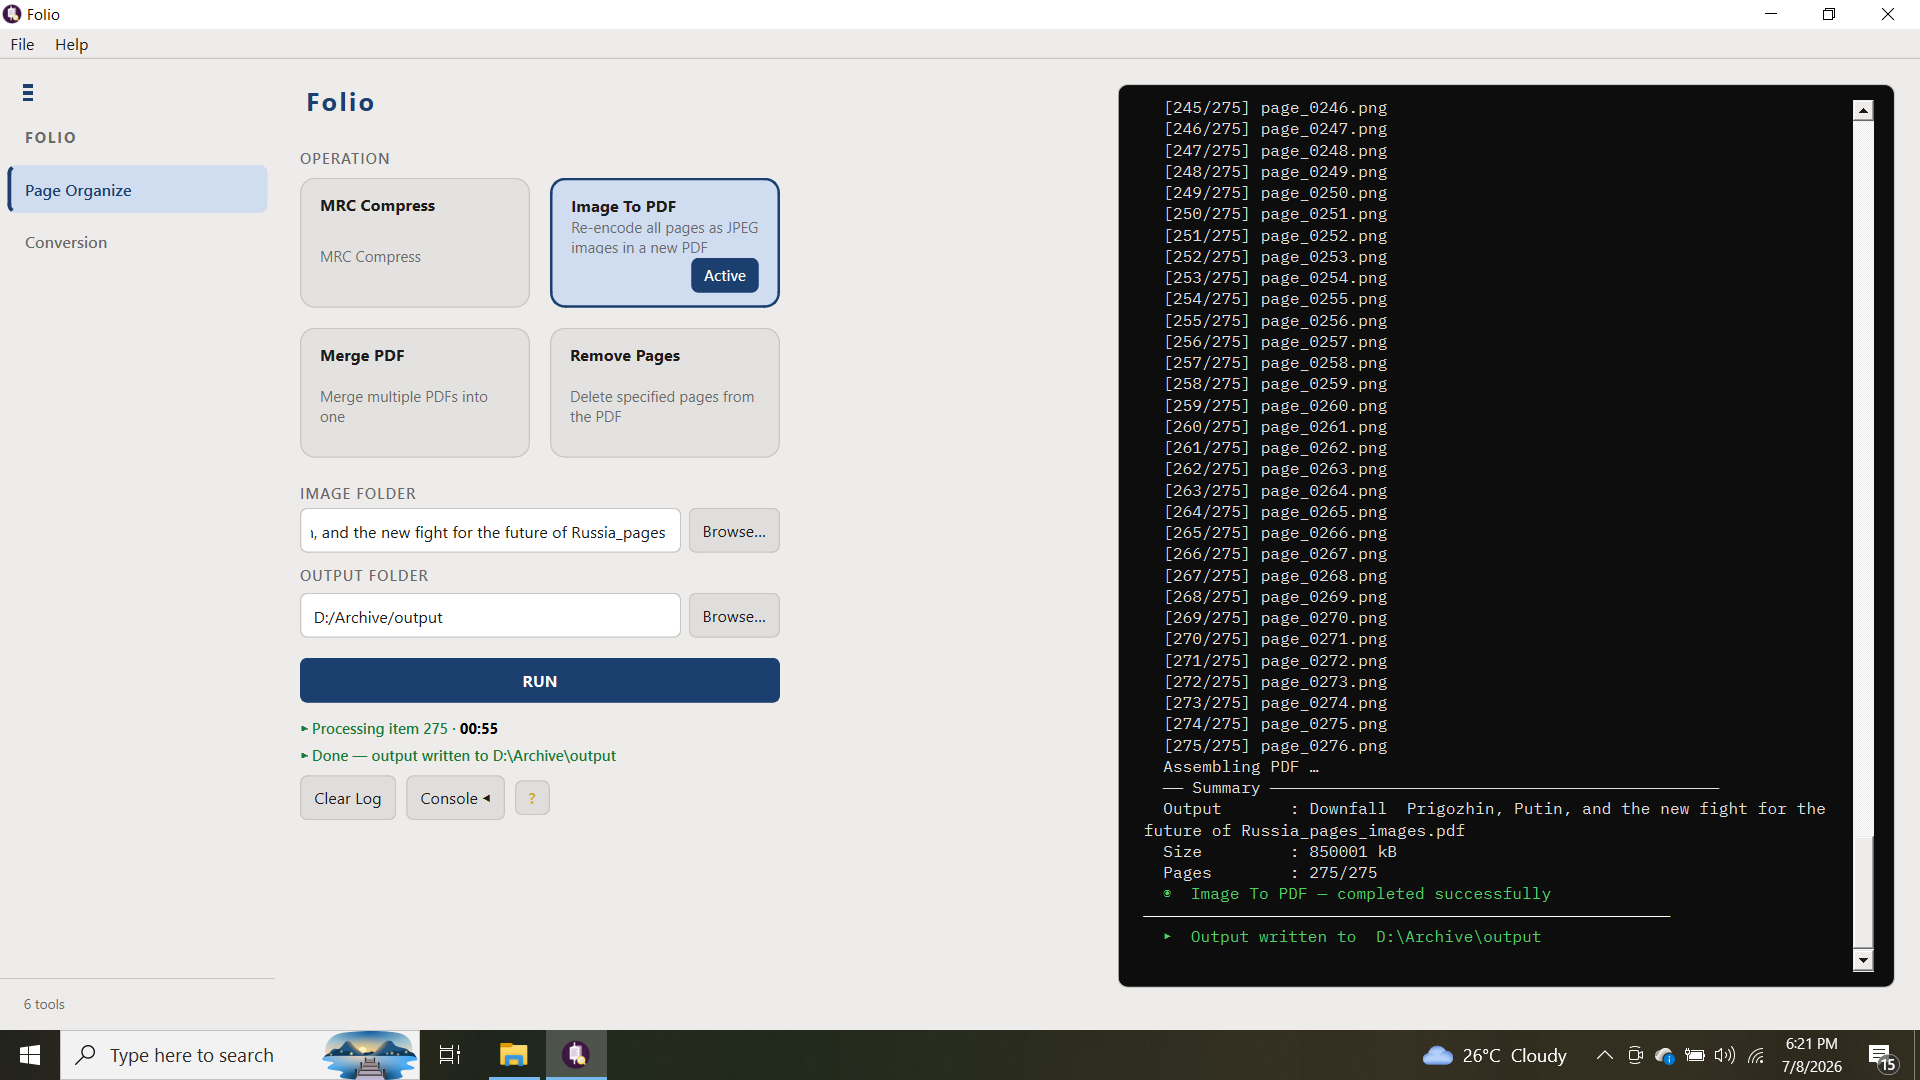Open Task View on the taskbar
Image resolution: width=1920 pixels, height=1080 pixels.
(x=450, y=1055)
